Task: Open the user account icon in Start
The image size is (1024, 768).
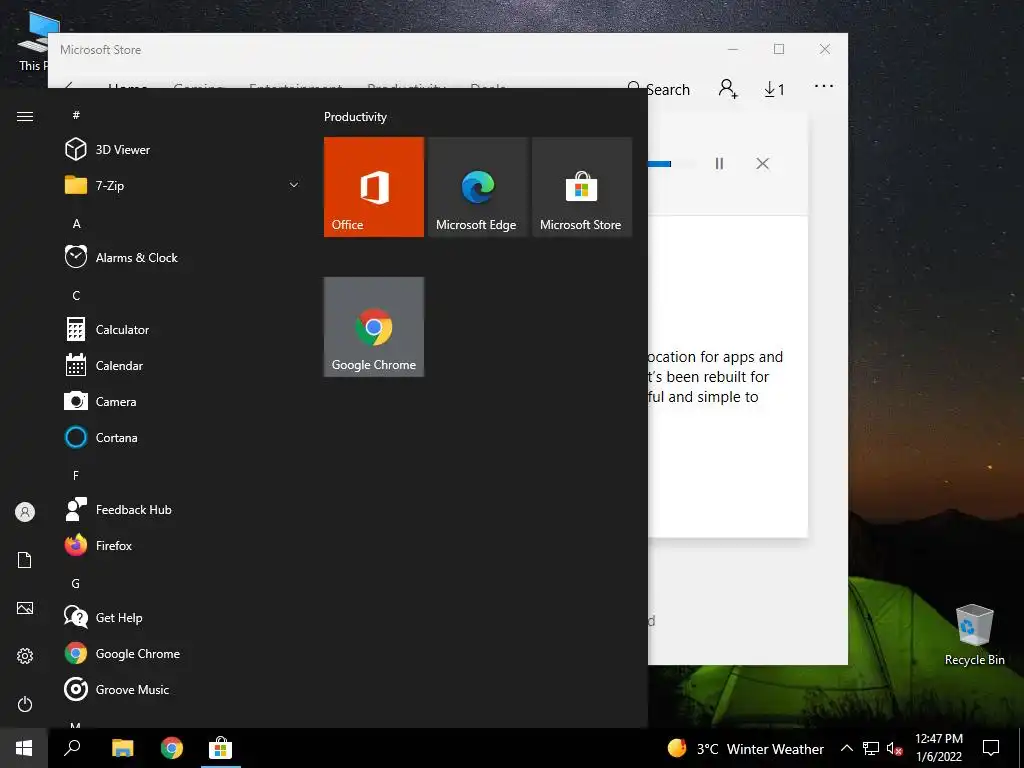Action: click(25, 512)
